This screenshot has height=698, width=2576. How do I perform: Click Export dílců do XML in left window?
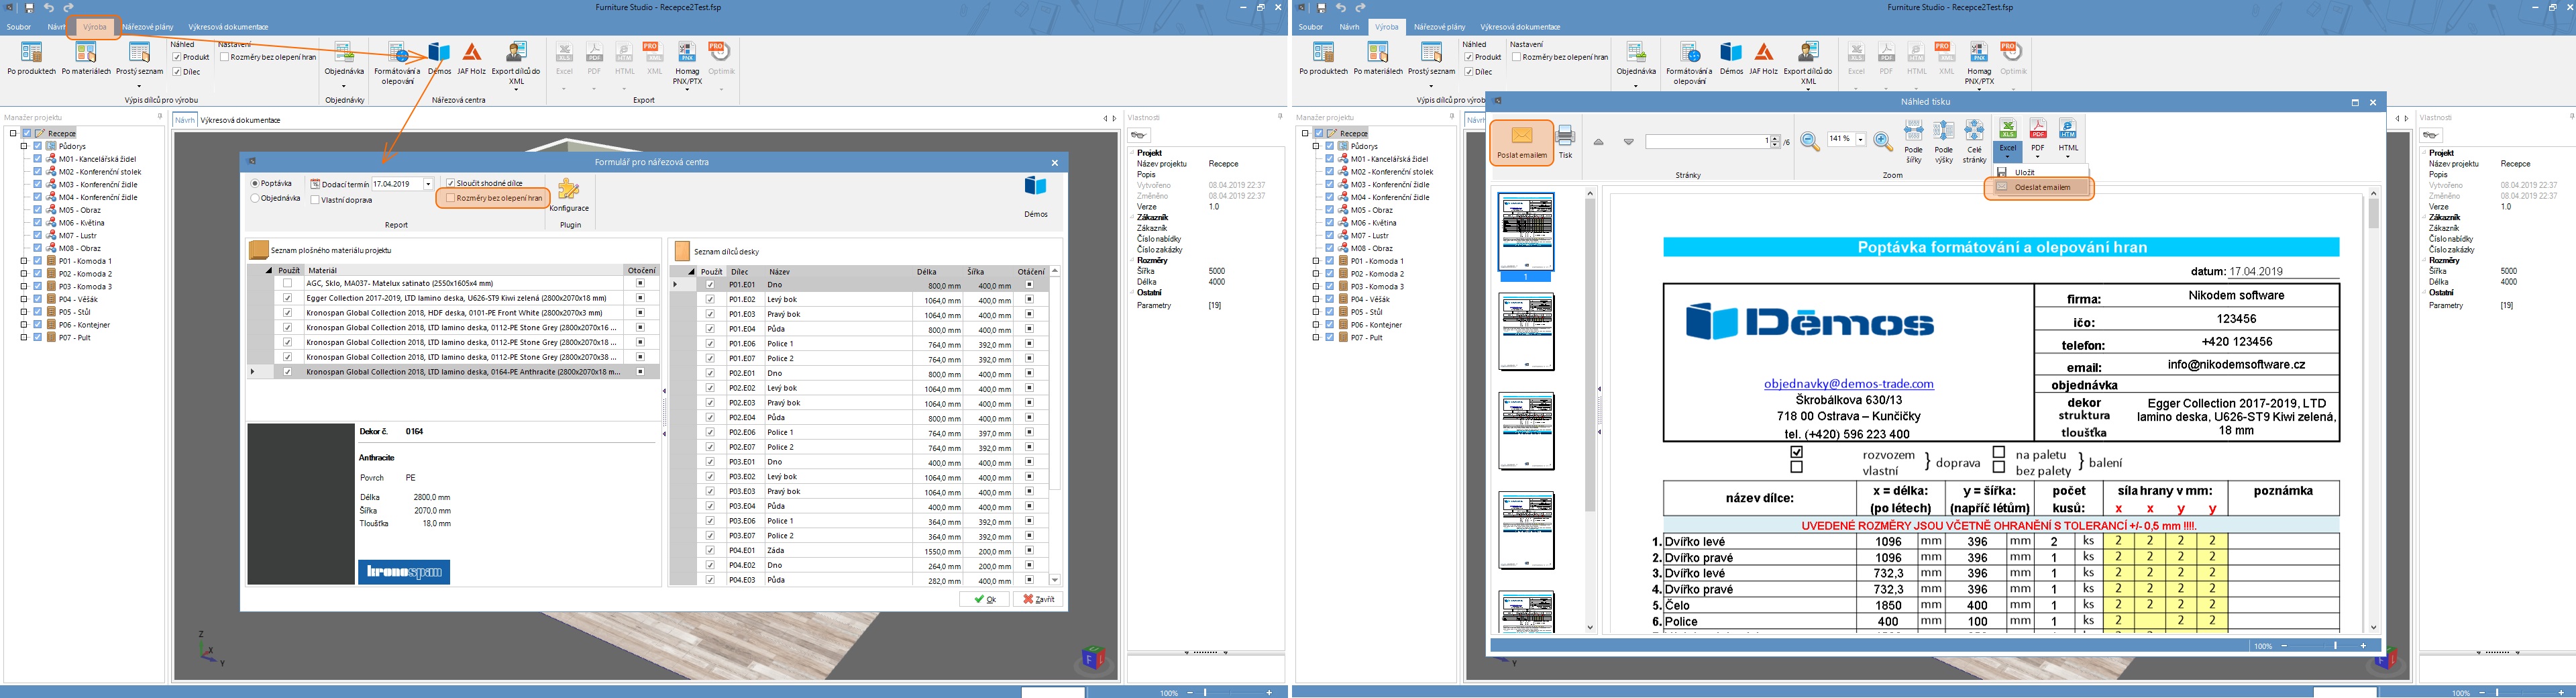tap(516, 62)
